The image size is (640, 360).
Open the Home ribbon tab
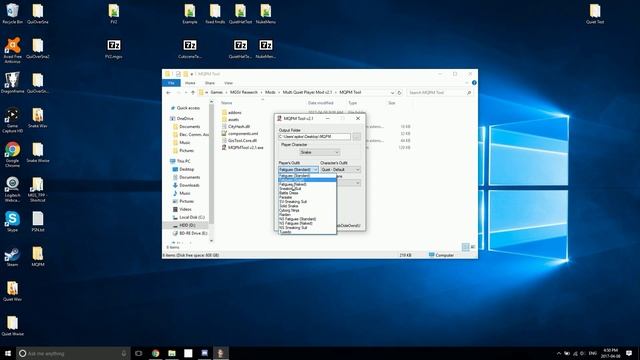coord(190,83)
